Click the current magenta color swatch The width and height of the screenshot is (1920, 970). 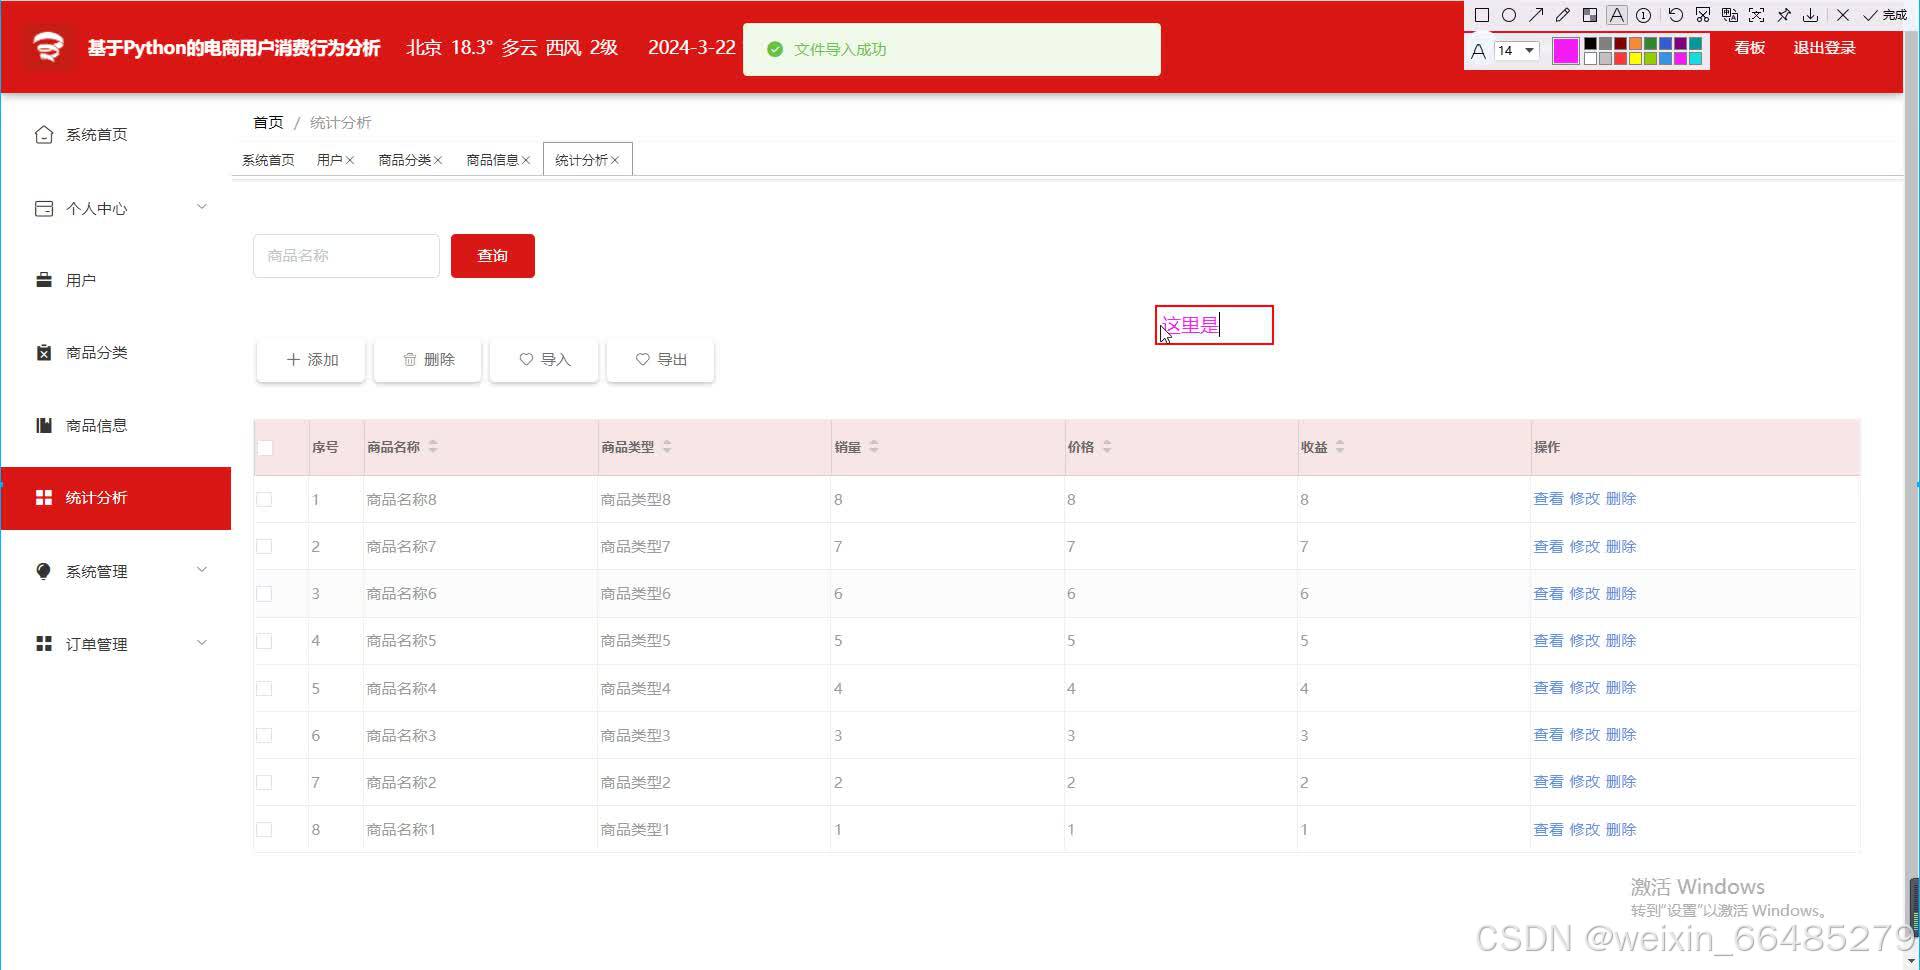click(x=1566, y=51)
